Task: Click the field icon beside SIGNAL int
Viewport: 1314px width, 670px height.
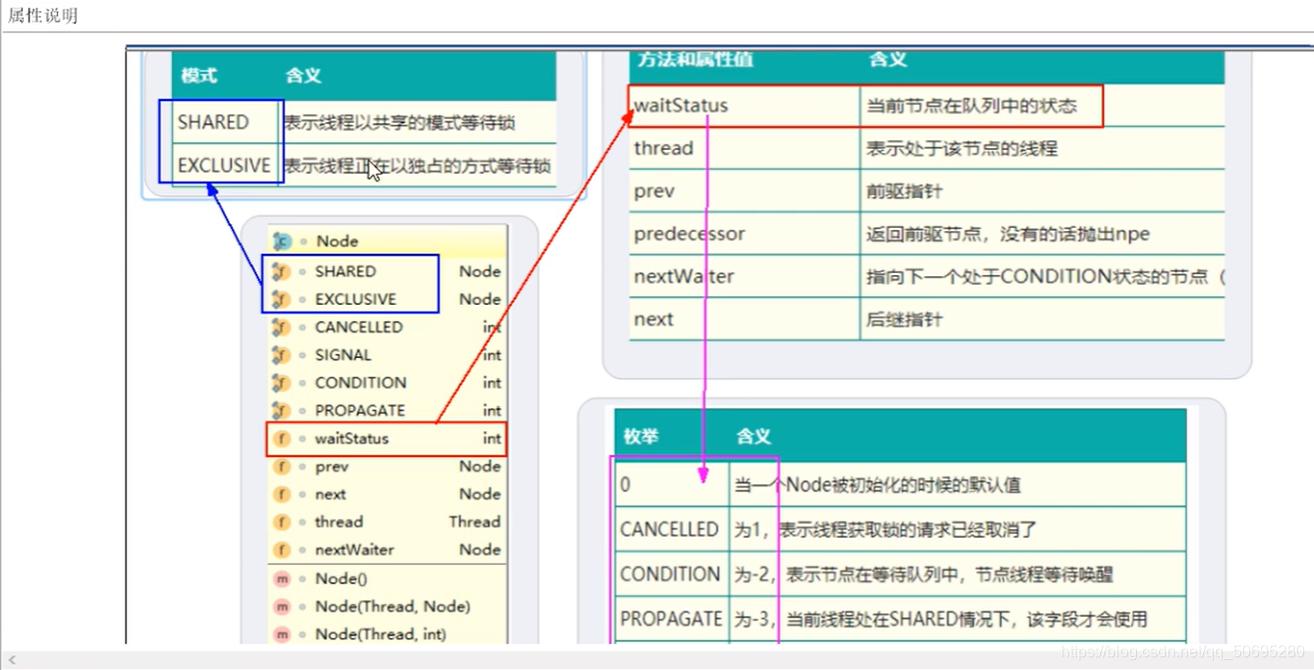Action: coord(281,355)
